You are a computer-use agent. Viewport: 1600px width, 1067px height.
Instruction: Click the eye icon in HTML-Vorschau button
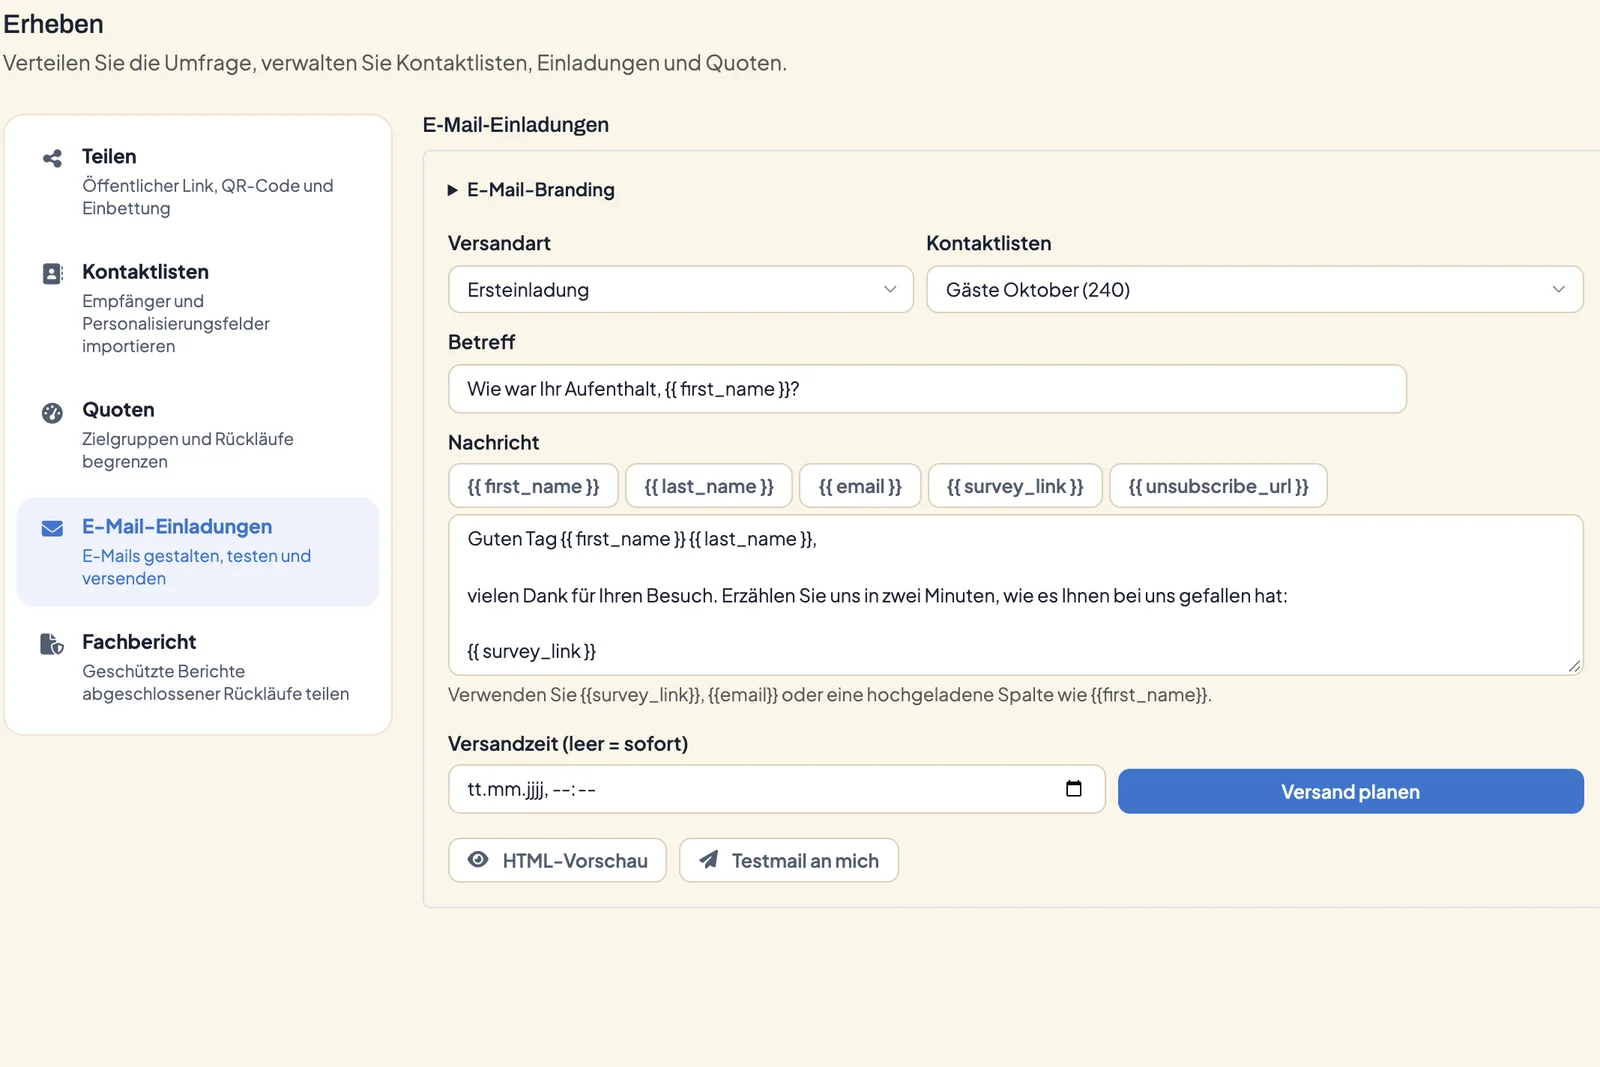(478, 860)
